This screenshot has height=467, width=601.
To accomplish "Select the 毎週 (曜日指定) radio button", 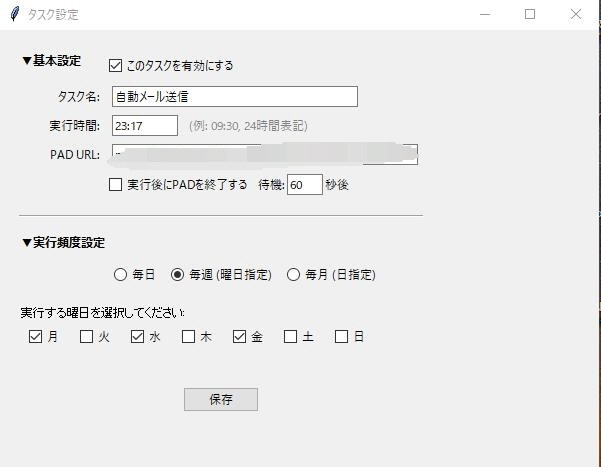I will pyautogui.click(x=177, y=275).
